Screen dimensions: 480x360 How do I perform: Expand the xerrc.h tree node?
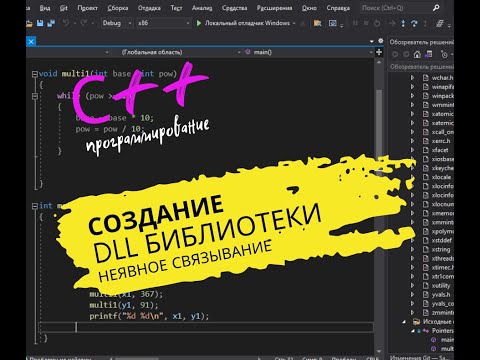pos(412,141)
